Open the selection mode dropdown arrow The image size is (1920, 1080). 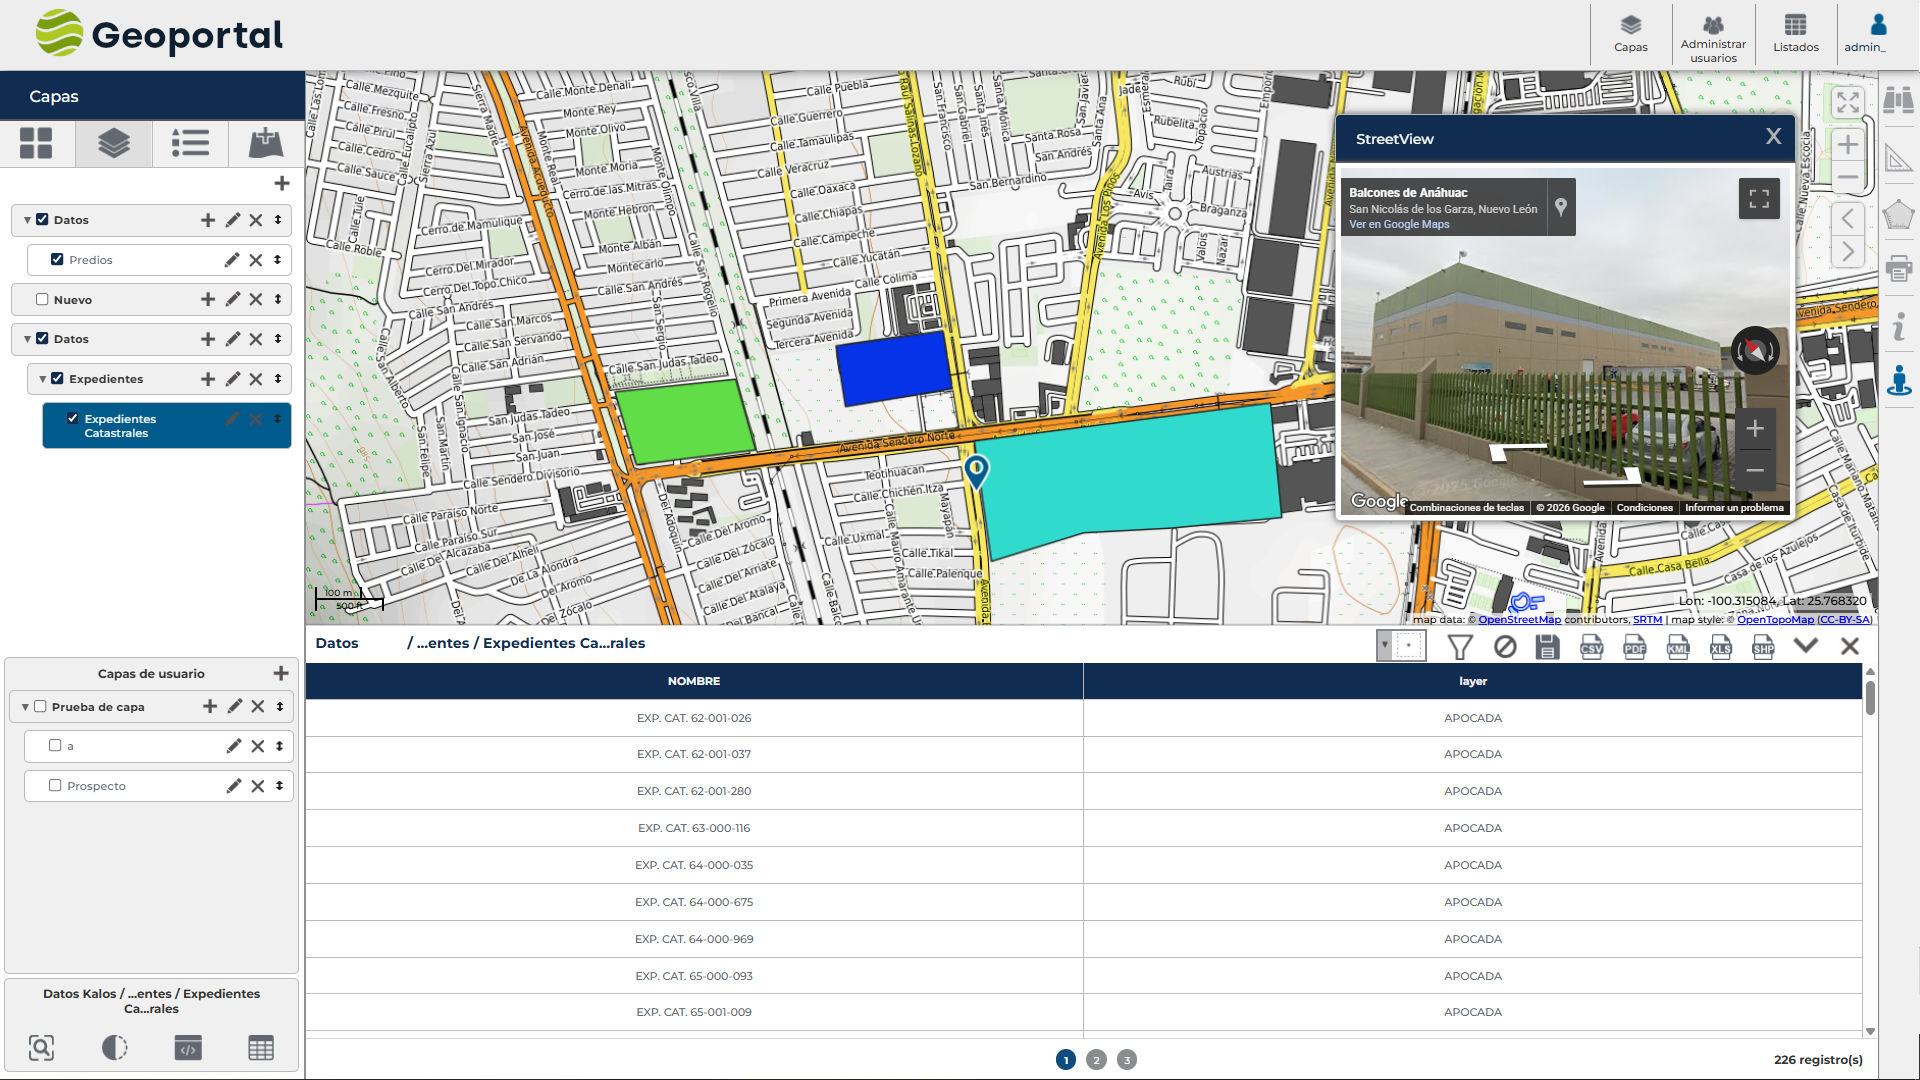1385,645
